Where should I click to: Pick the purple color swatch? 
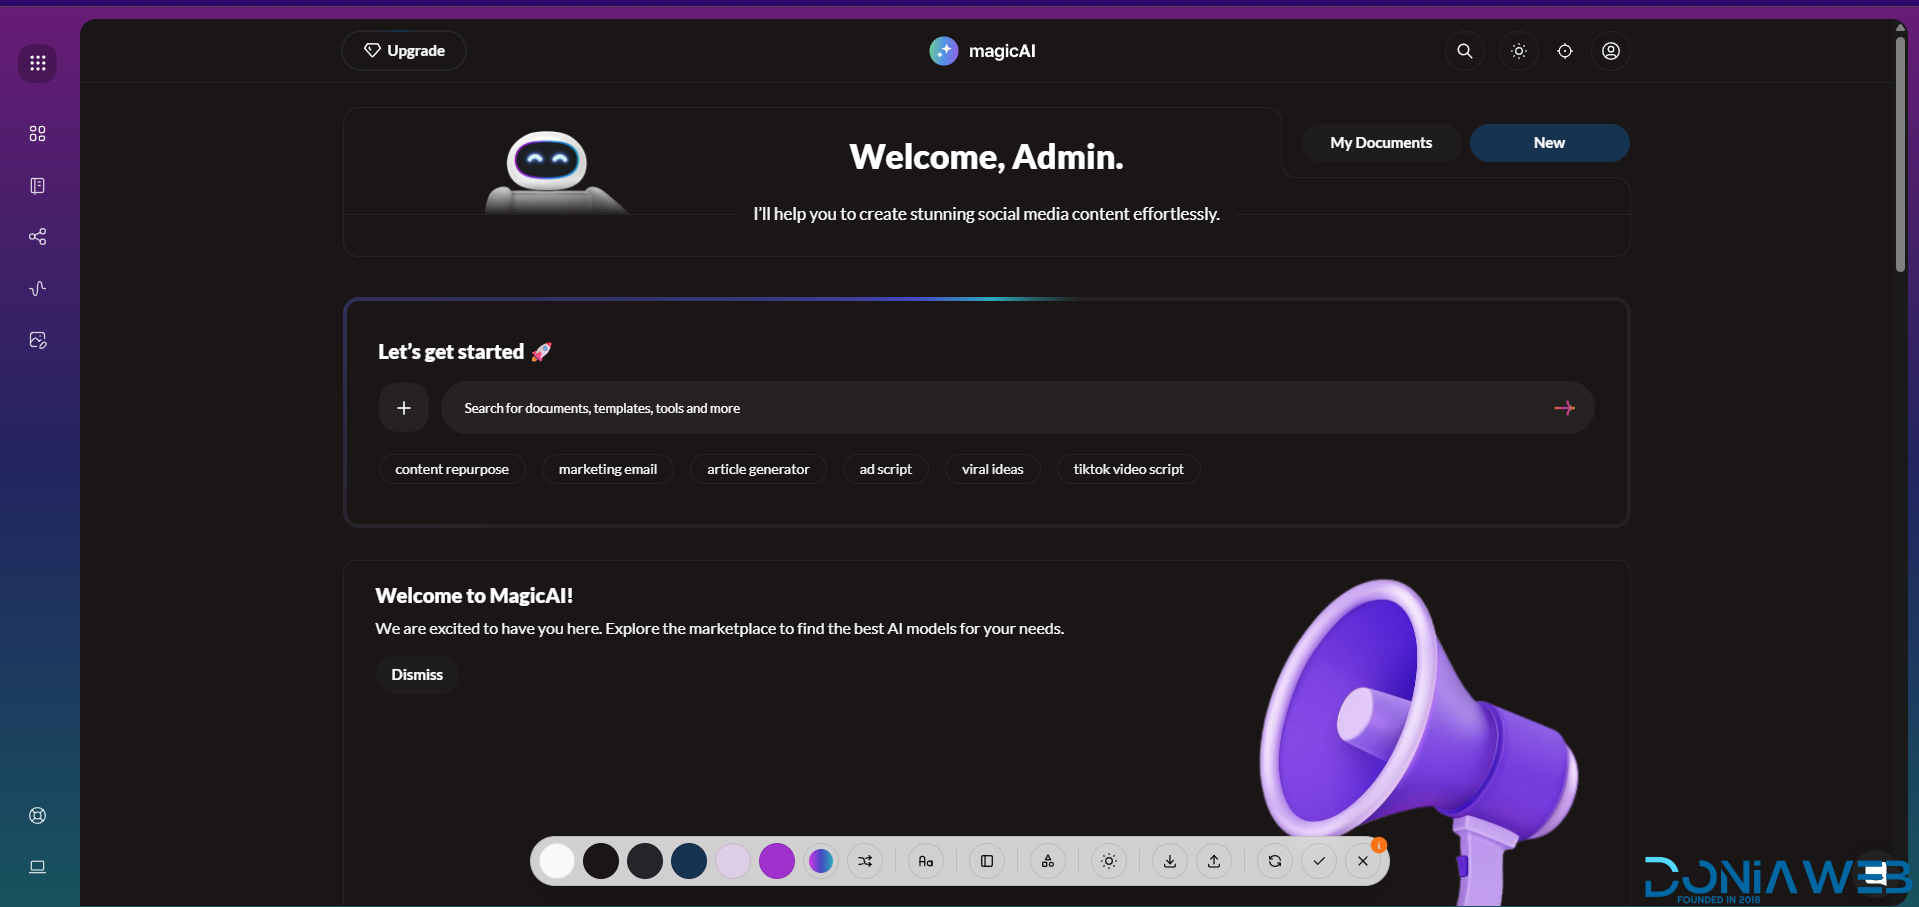pos(776,861)
